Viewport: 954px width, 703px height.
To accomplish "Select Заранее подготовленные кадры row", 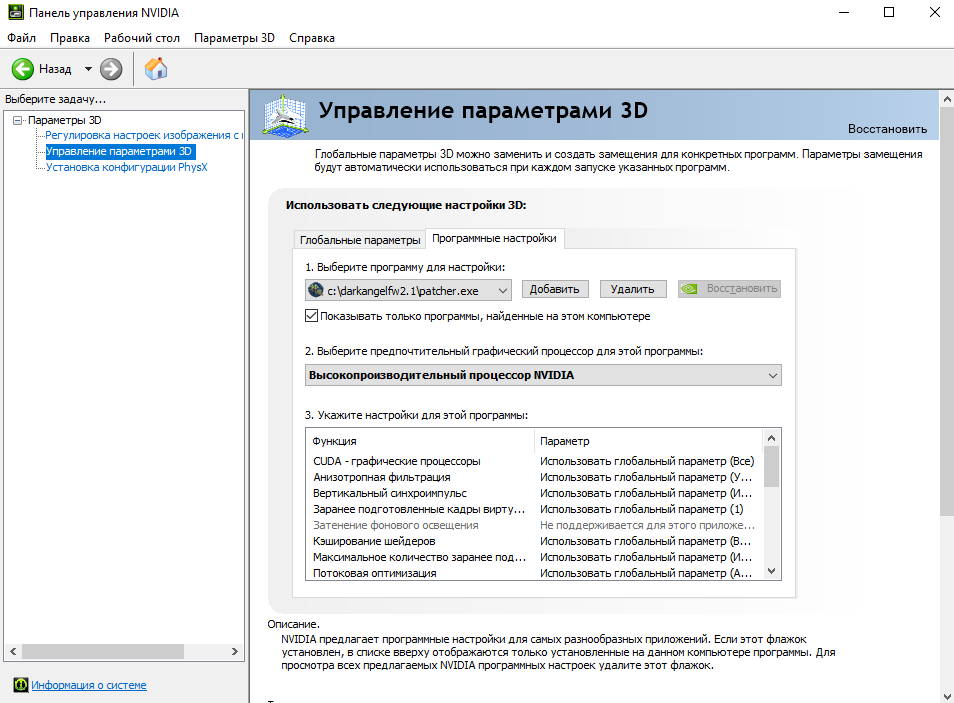I will [534, 509].
